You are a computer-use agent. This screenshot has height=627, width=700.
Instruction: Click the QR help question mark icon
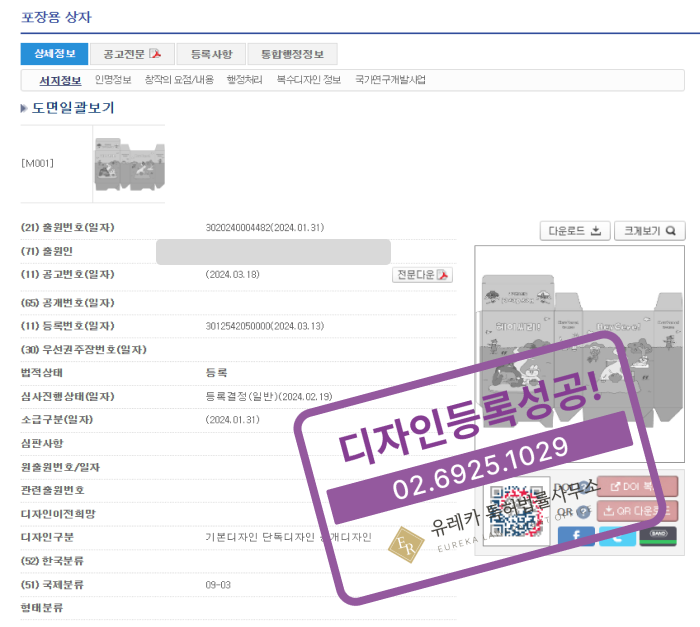click(x=582, y=512)
